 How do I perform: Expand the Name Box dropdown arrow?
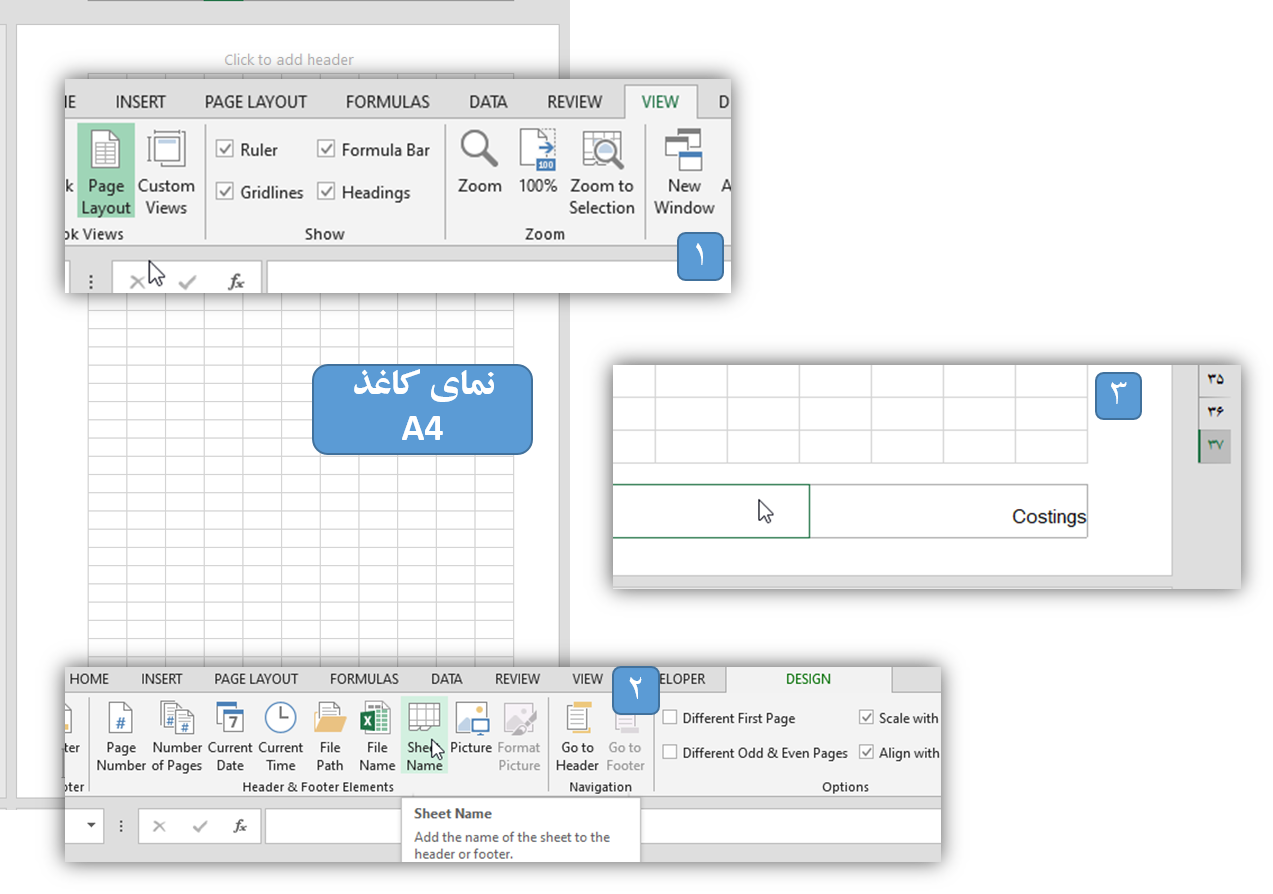point(91,826)
